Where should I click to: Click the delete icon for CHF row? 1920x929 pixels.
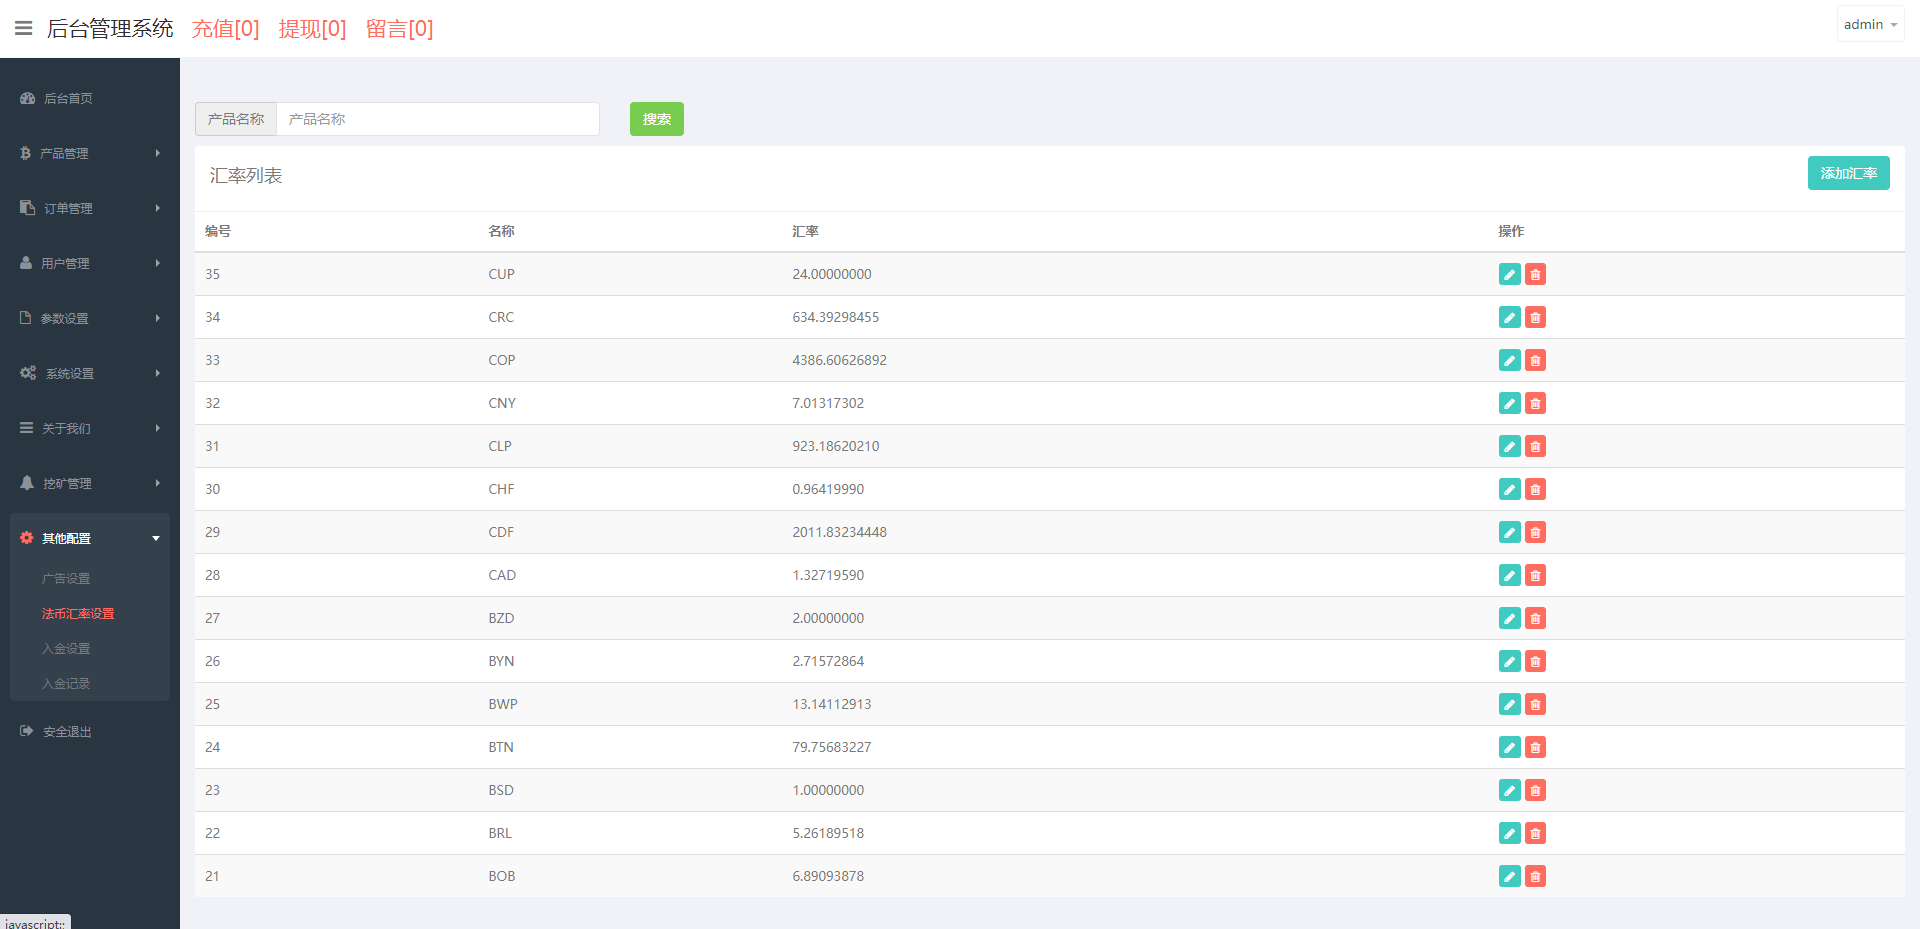click(x=1535, y=489)
